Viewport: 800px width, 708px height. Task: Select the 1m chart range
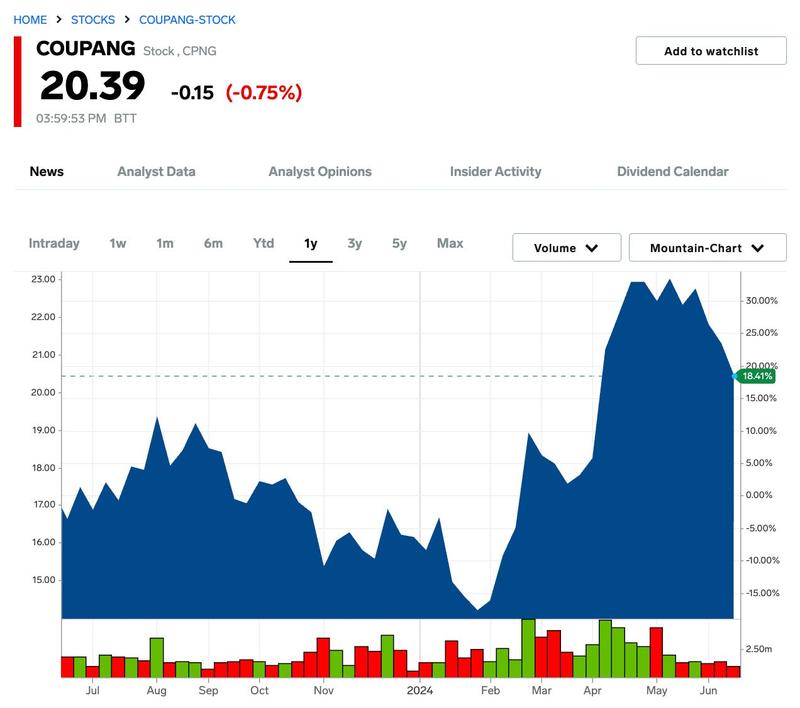[165, 243]
